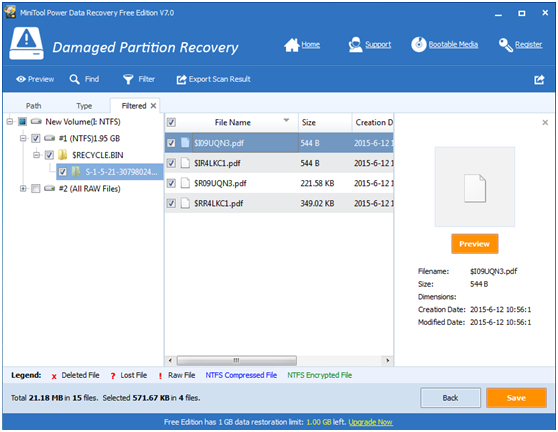Click the scrollbar right arrow
Viewport: 558px width, 432px height.
click(x=388, y=360)
